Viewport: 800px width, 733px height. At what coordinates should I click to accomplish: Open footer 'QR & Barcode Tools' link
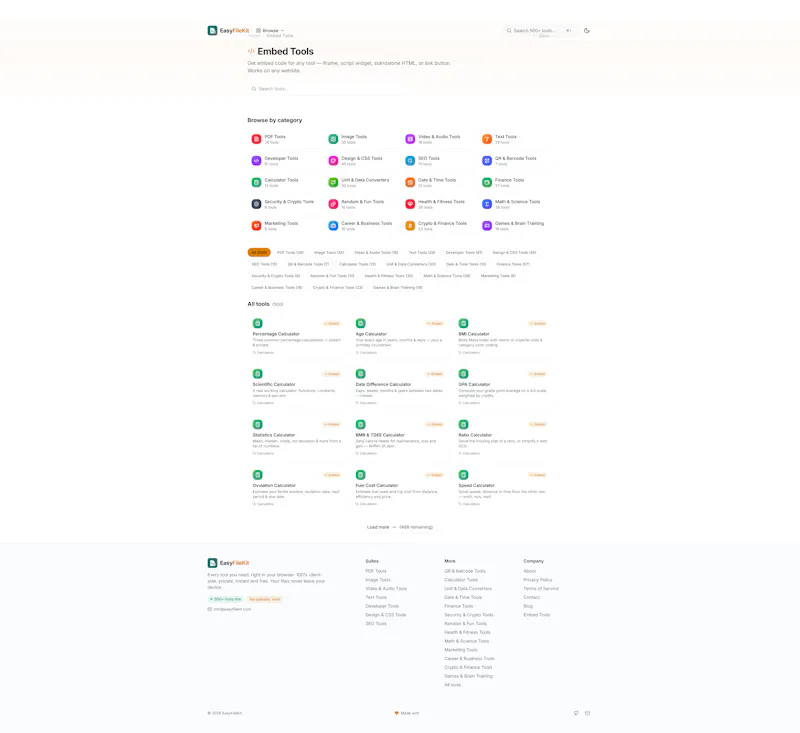tap(465, 571)
